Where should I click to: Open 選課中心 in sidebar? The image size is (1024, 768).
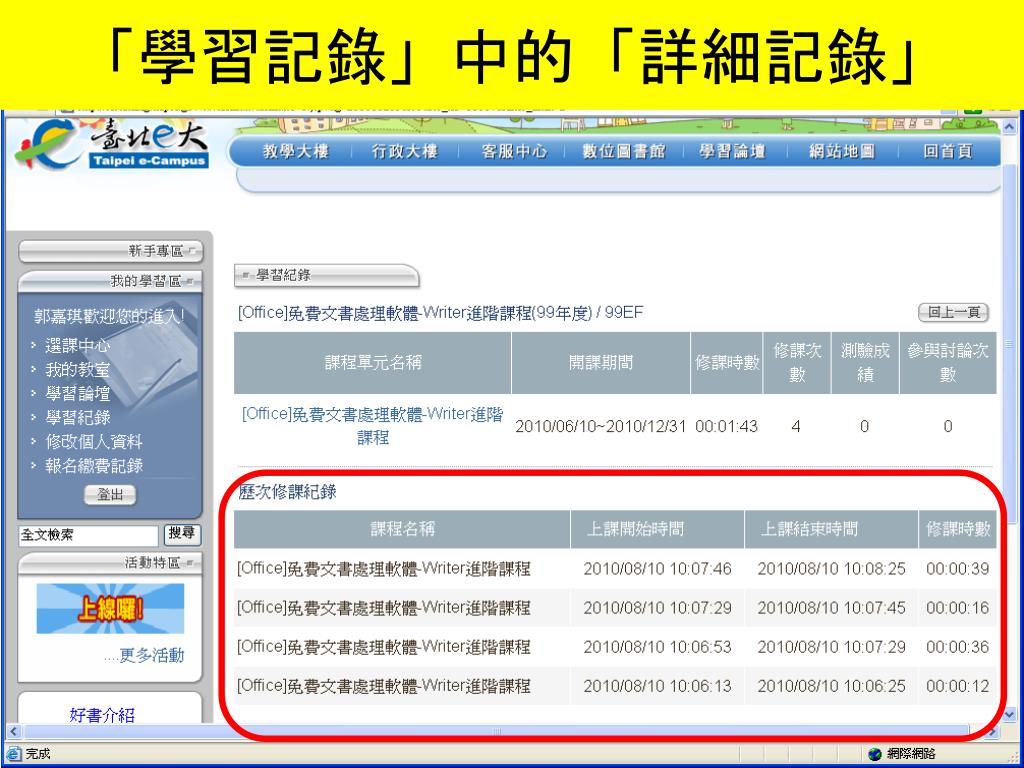pos(77,345)
